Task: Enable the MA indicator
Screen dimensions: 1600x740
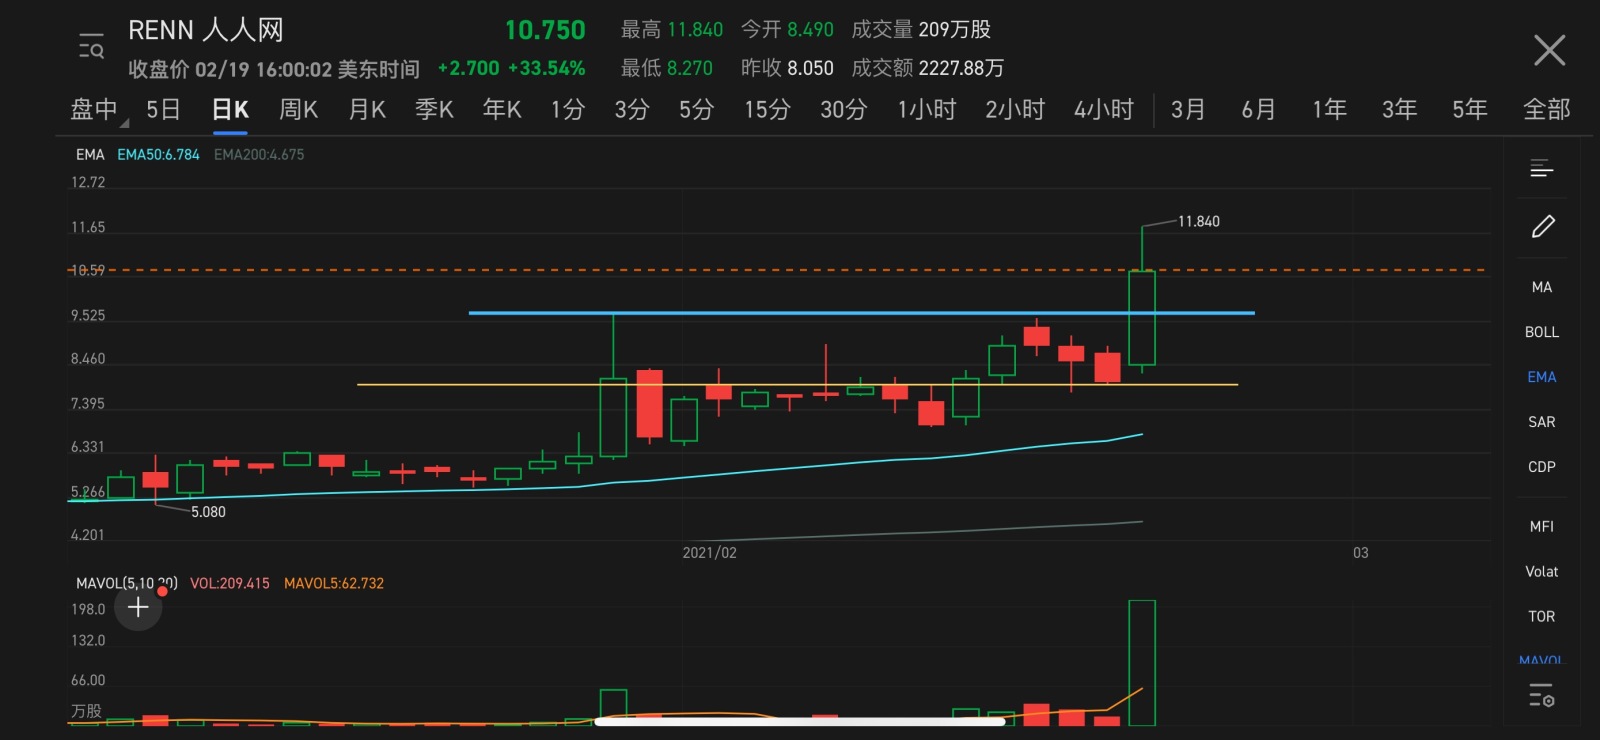Action: 1542,287
